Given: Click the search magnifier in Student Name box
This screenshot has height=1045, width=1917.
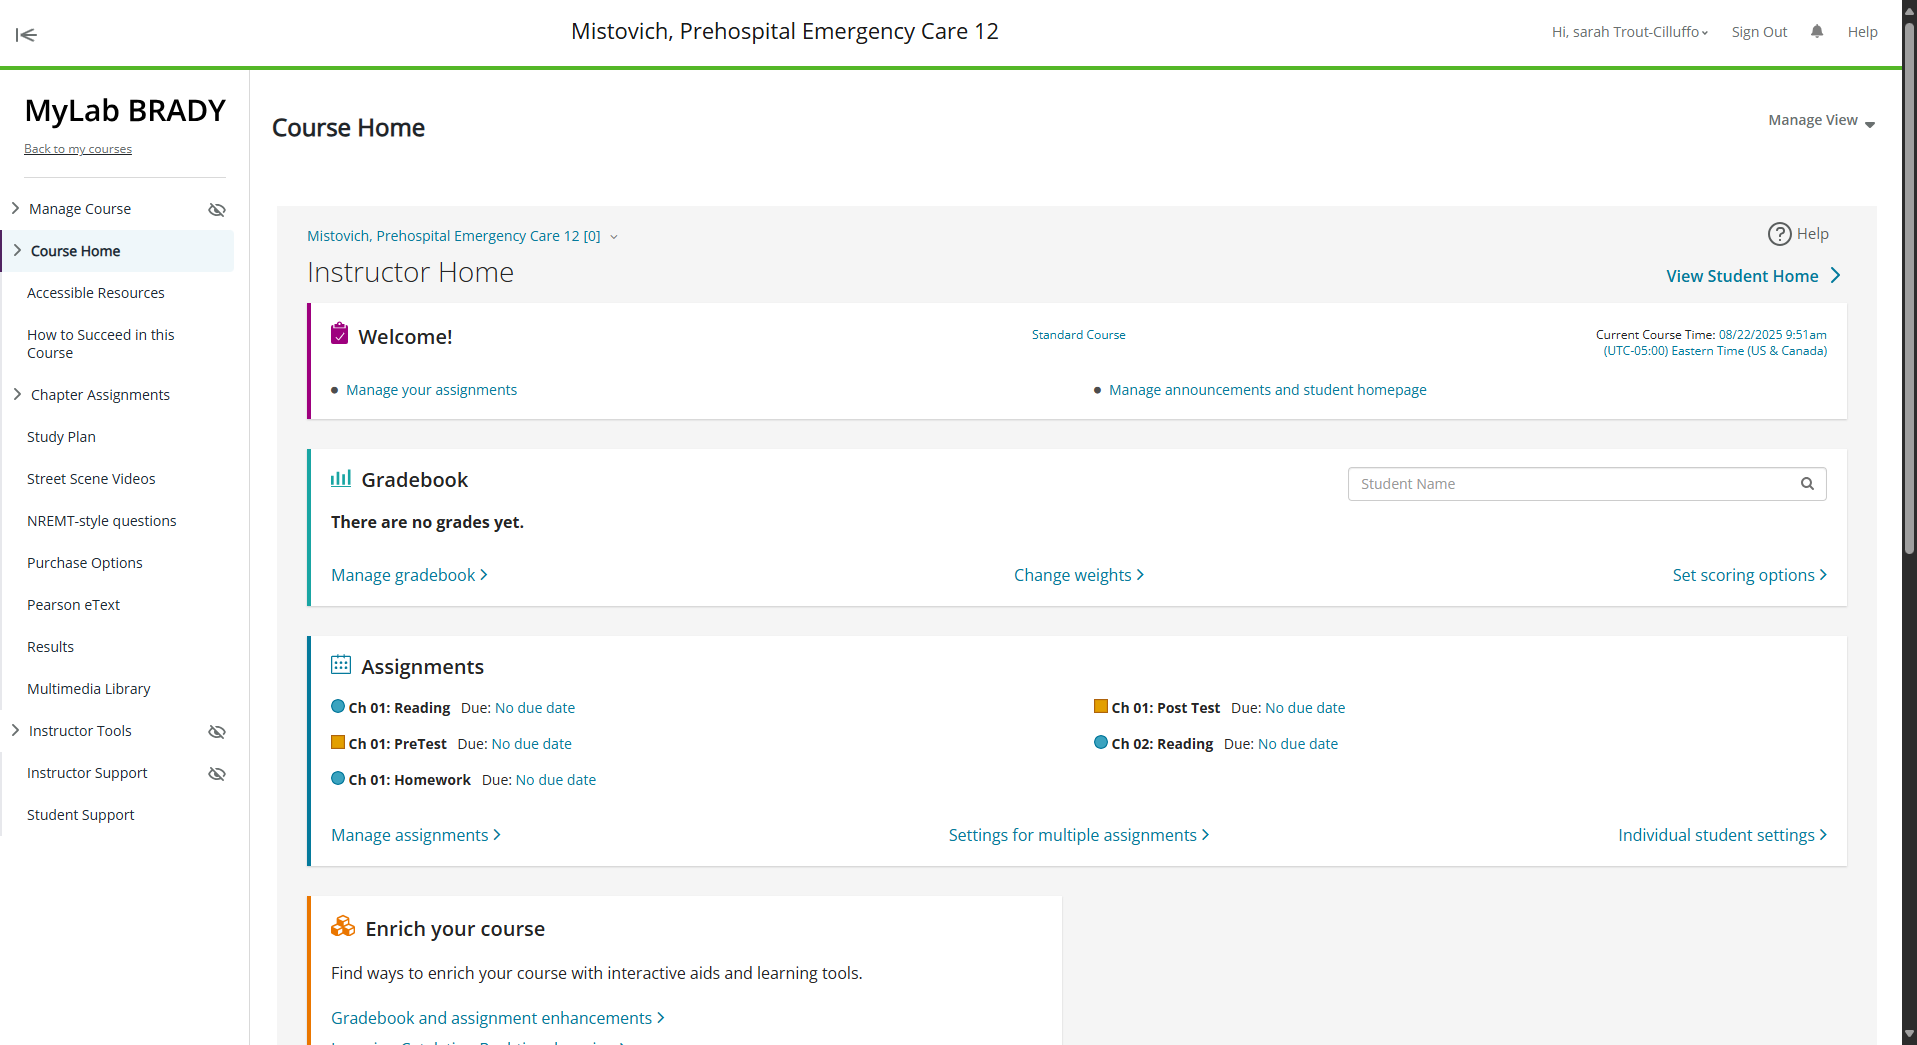Looking at the screenshot, I should [1807, 484].
